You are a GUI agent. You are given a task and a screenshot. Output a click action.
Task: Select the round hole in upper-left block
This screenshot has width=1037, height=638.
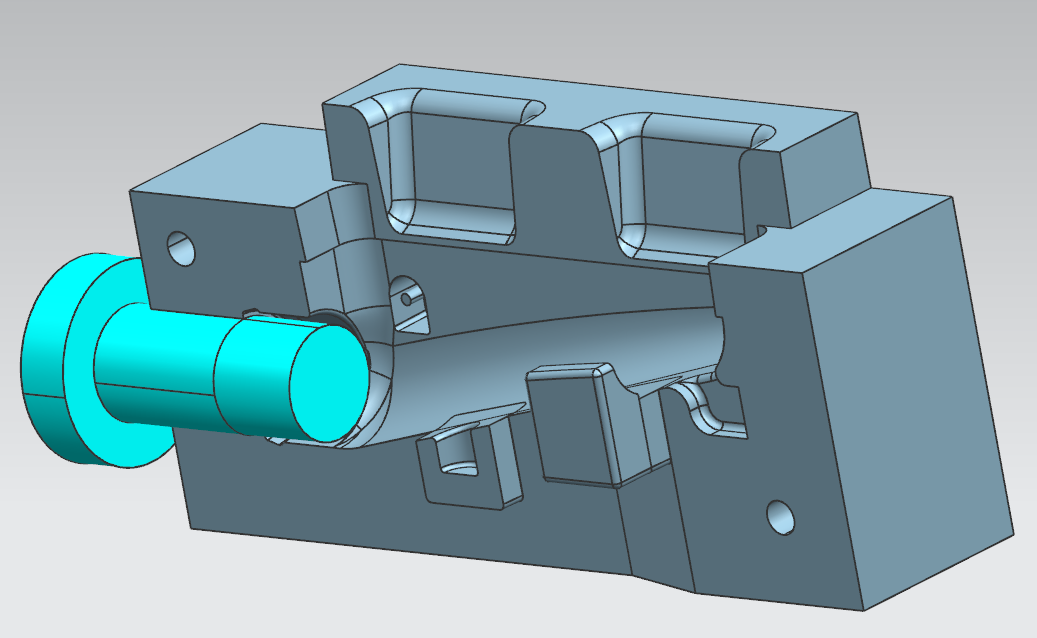pyautogui.click(x=182, y=246)
